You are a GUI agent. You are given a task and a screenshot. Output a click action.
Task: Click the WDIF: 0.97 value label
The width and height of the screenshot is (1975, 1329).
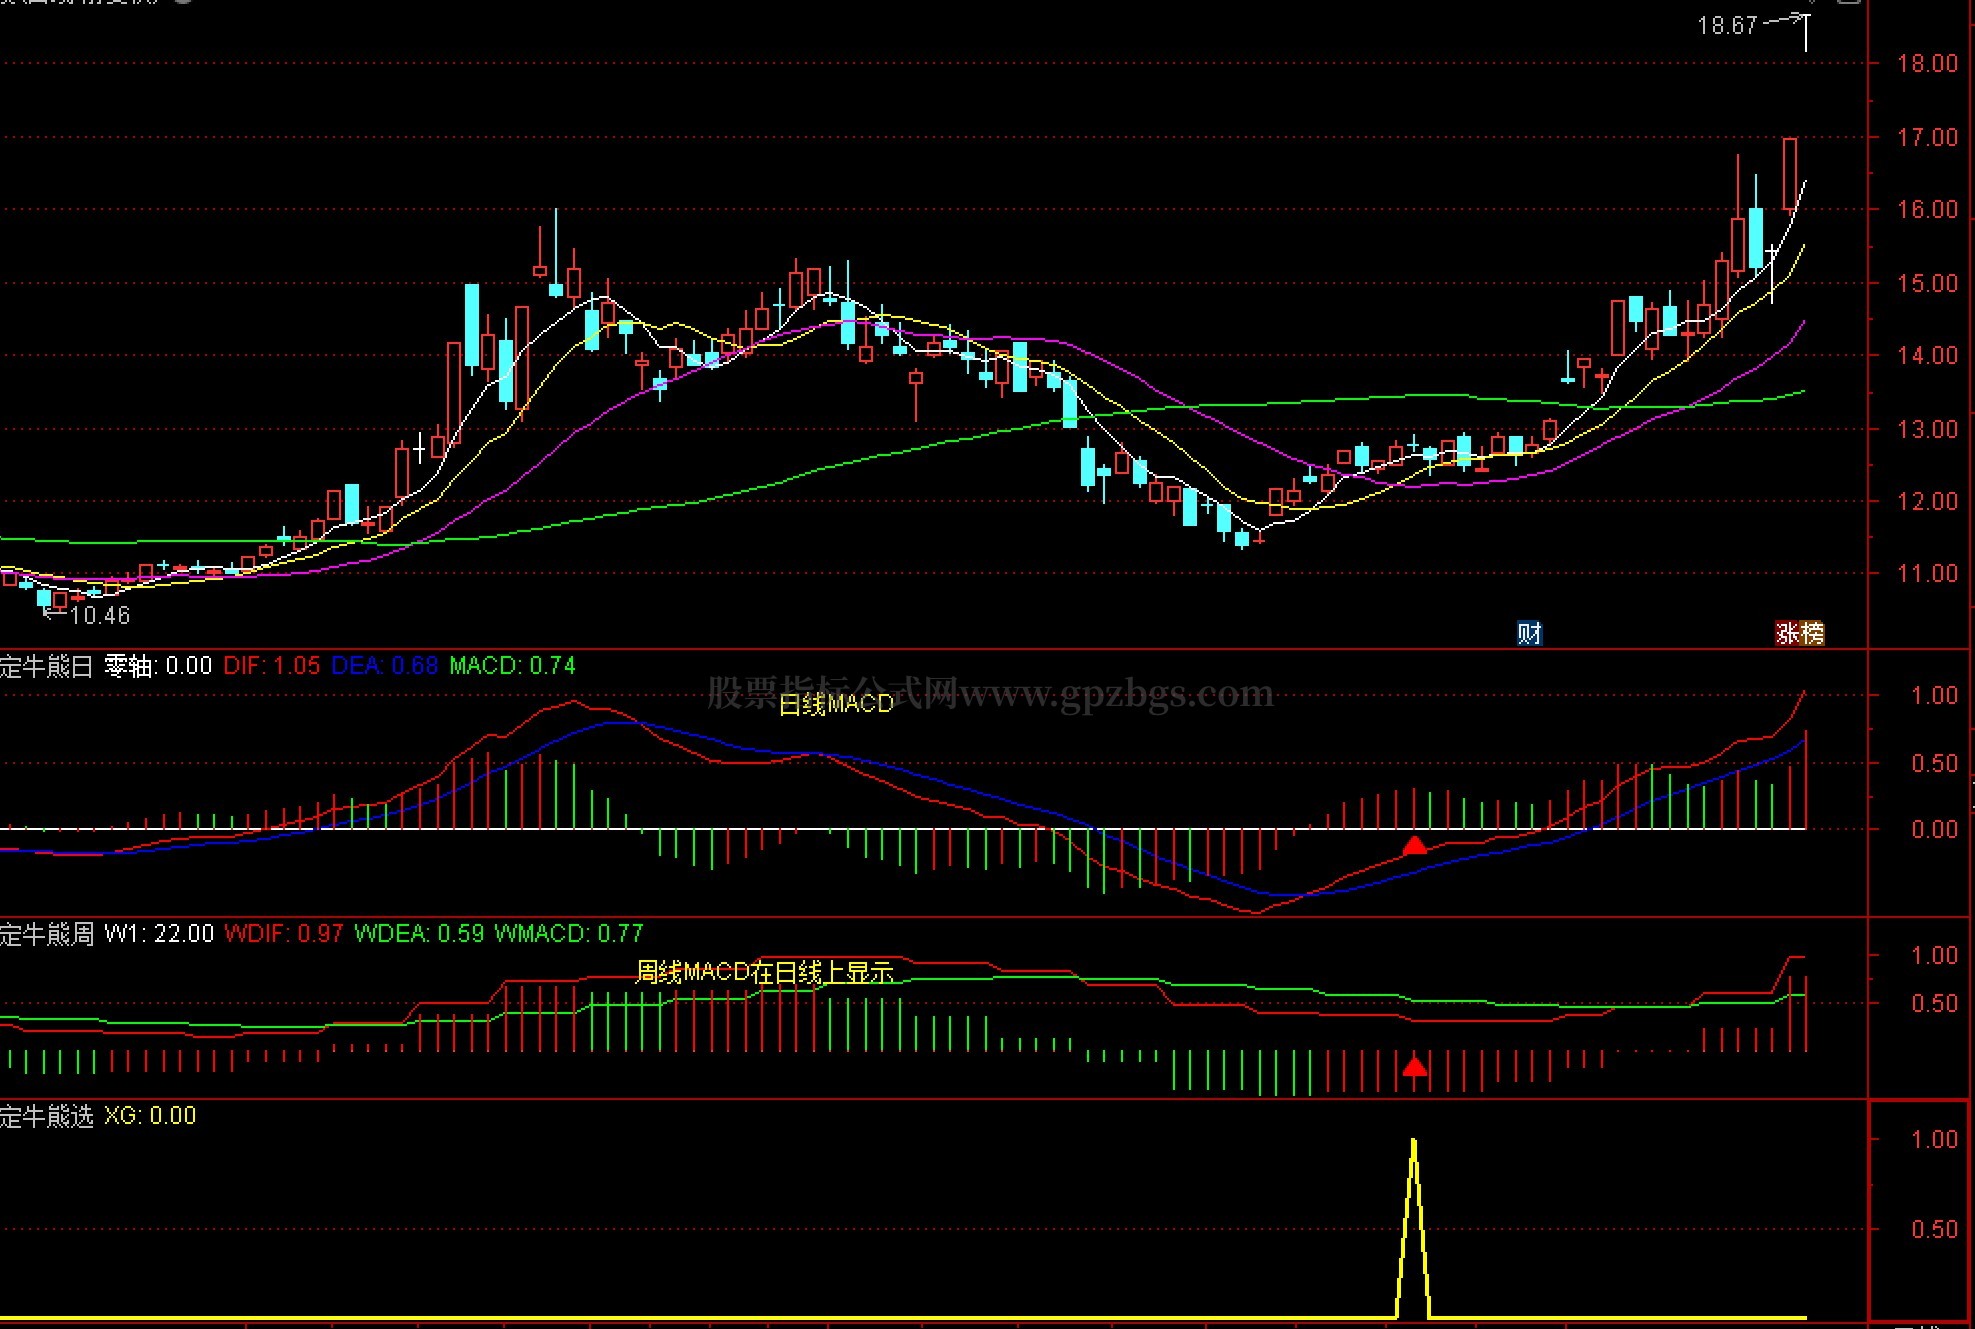click(283, 934)
